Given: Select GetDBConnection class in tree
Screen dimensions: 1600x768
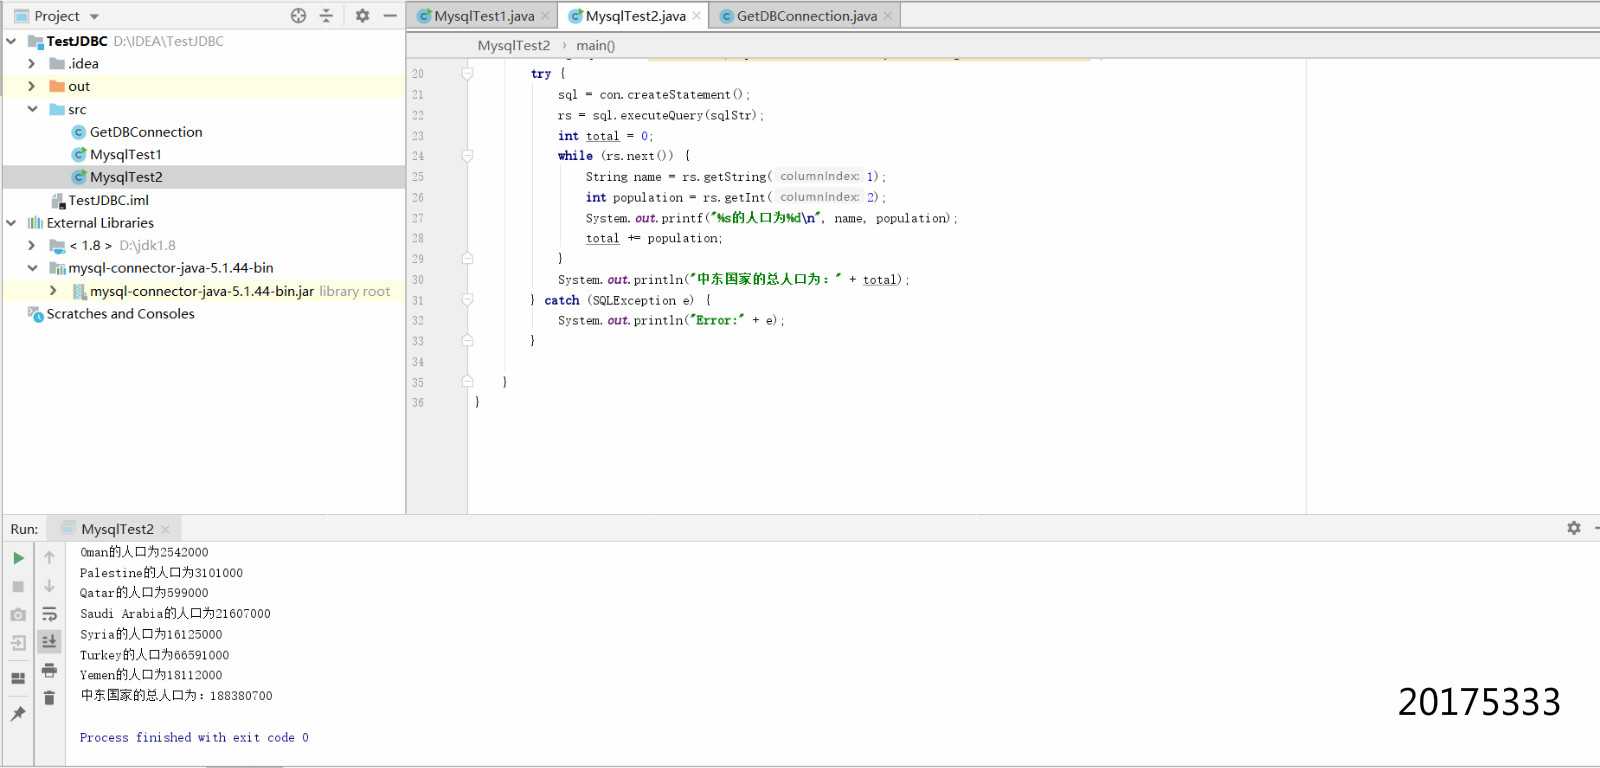Looking at the screenshot, I should click(146, 132).
